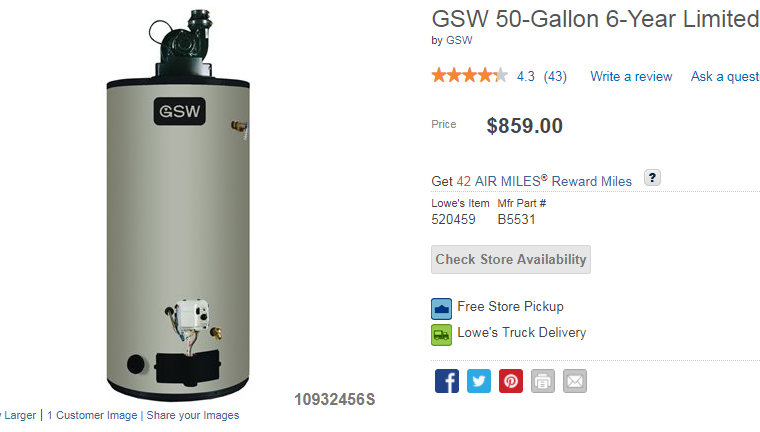Click the star rating graphic
This screenshot has width=760, height=432.
pyautogui.click(x=470, y=76)
